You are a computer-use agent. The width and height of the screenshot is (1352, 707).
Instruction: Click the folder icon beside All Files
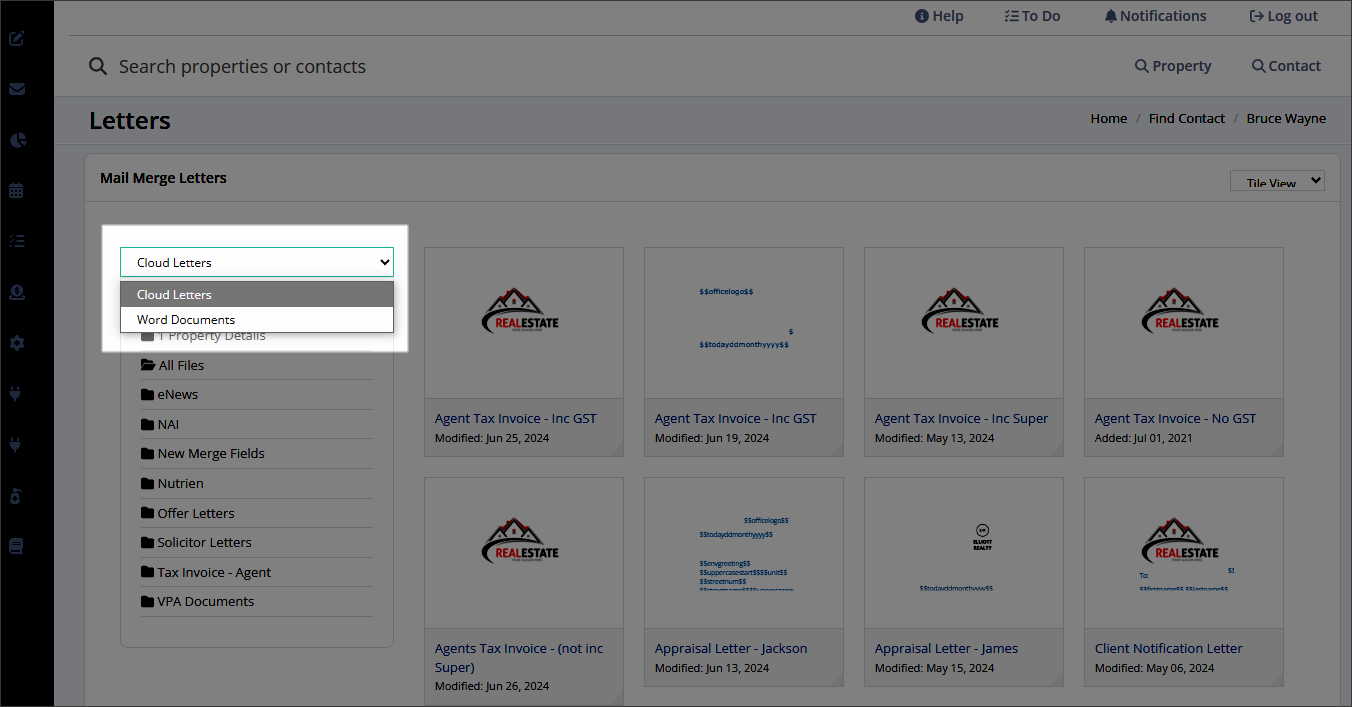[x=148, y=365]
